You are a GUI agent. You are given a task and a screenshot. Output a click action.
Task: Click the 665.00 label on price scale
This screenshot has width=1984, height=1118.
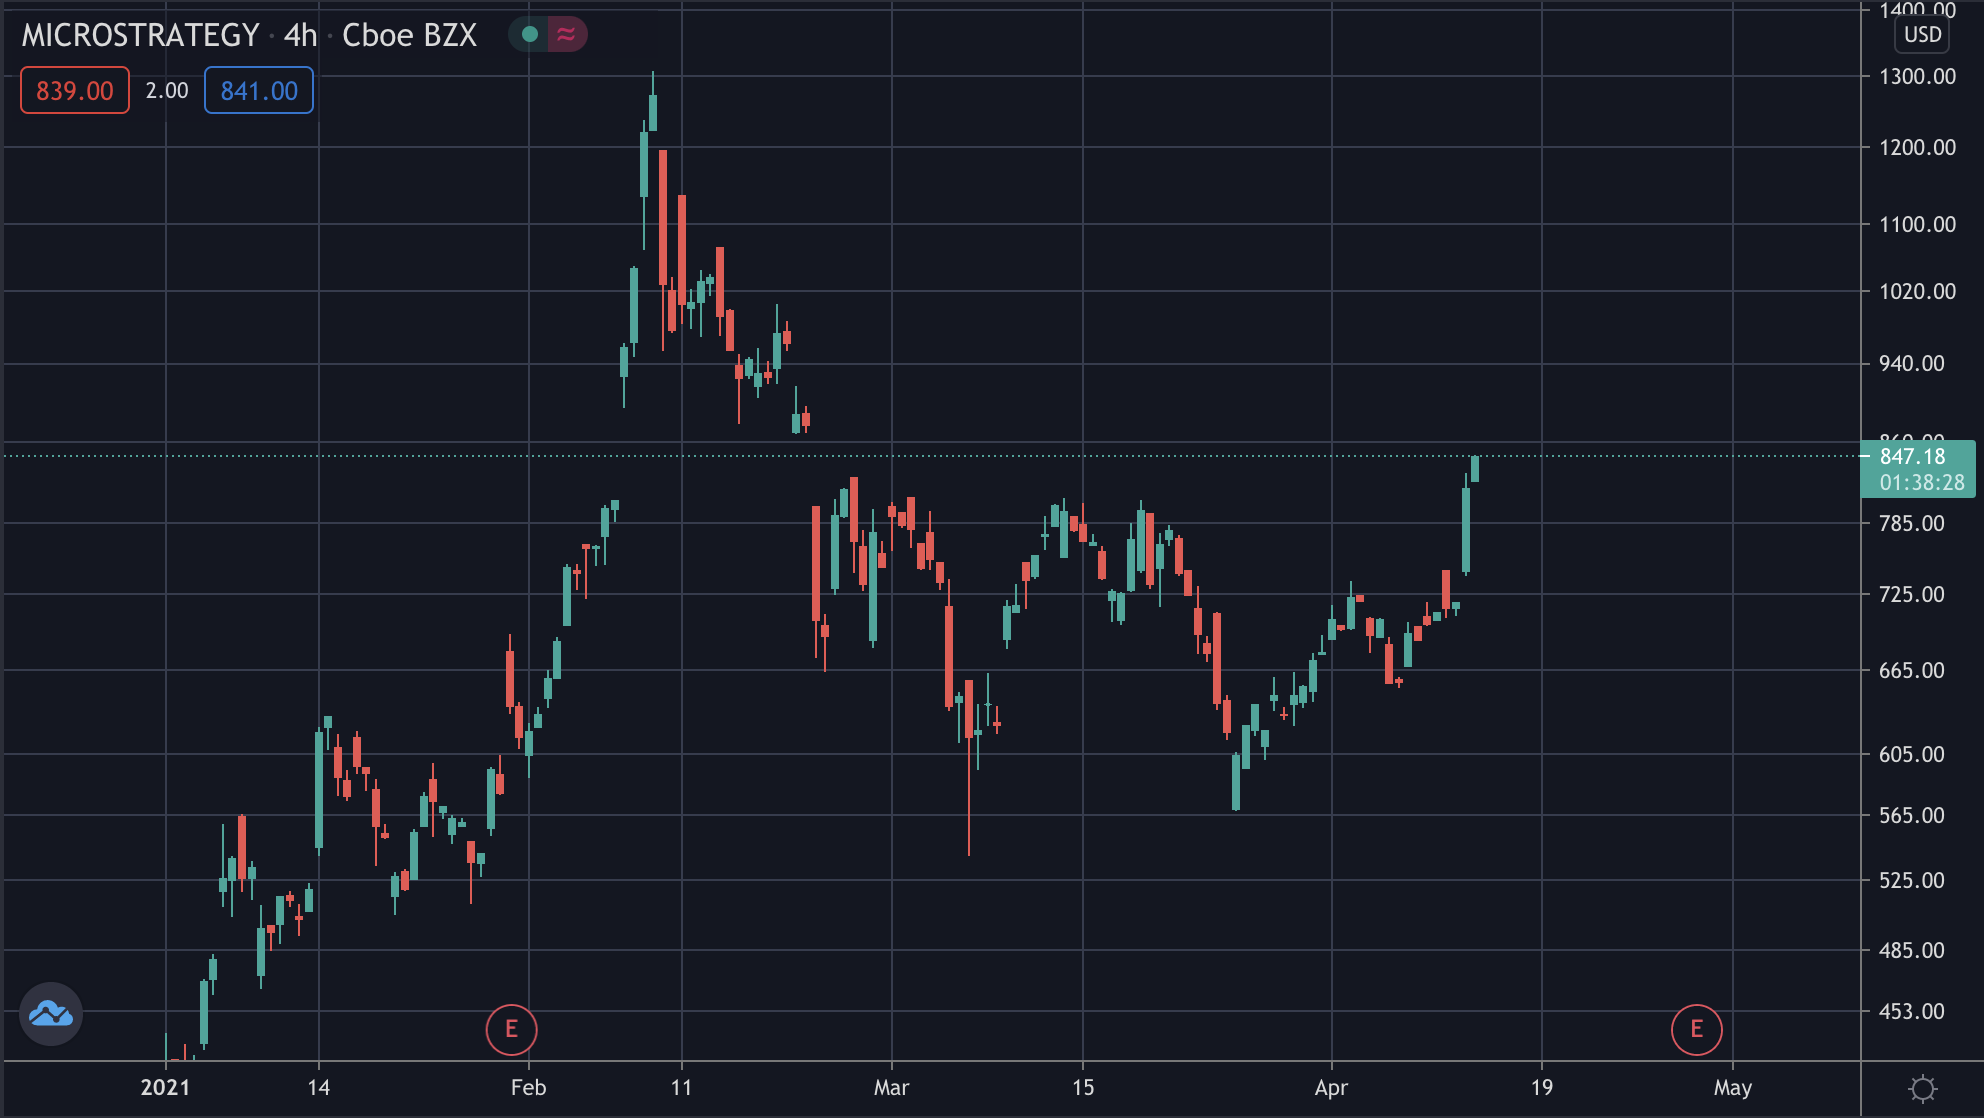(x=1911, y=671)
